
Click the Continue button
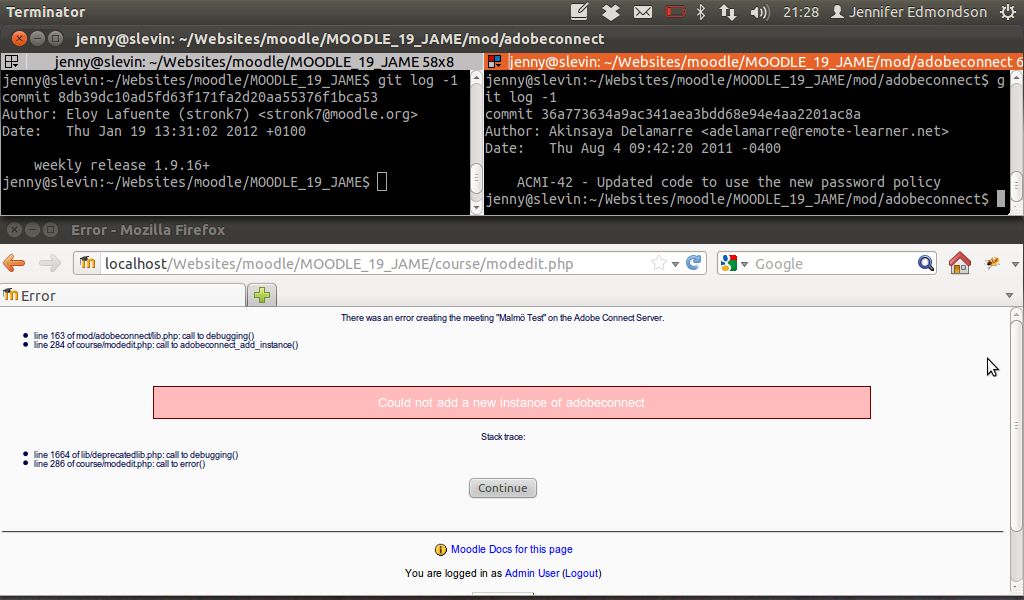503,488
